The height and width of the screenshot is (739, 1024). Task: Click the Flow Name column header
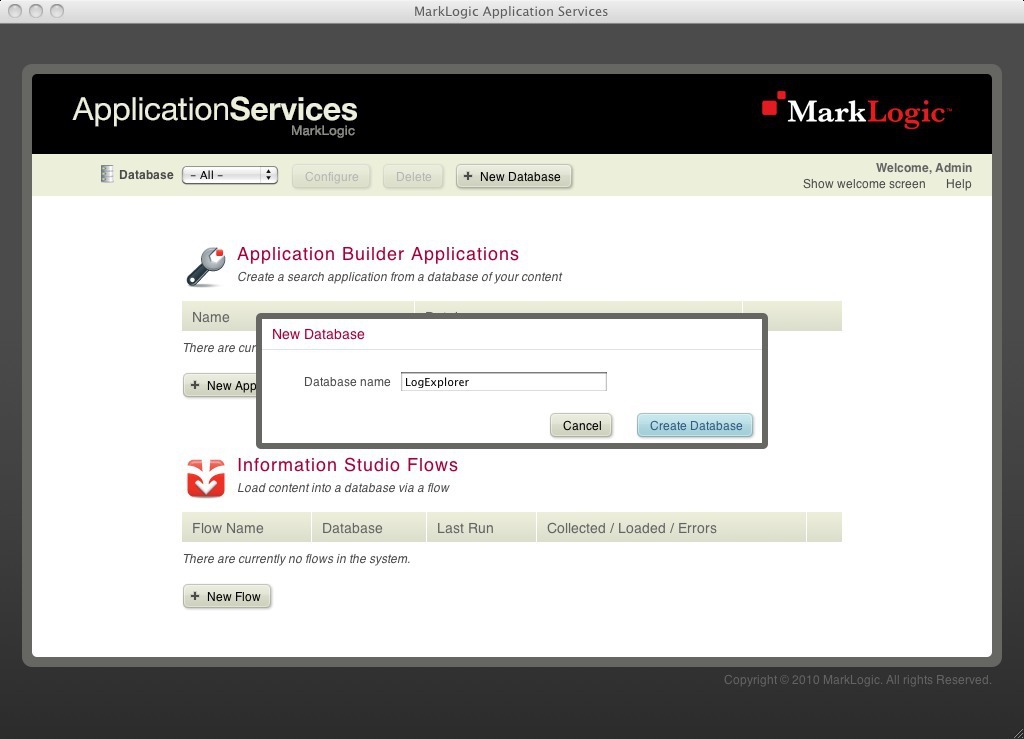[246, 527]
